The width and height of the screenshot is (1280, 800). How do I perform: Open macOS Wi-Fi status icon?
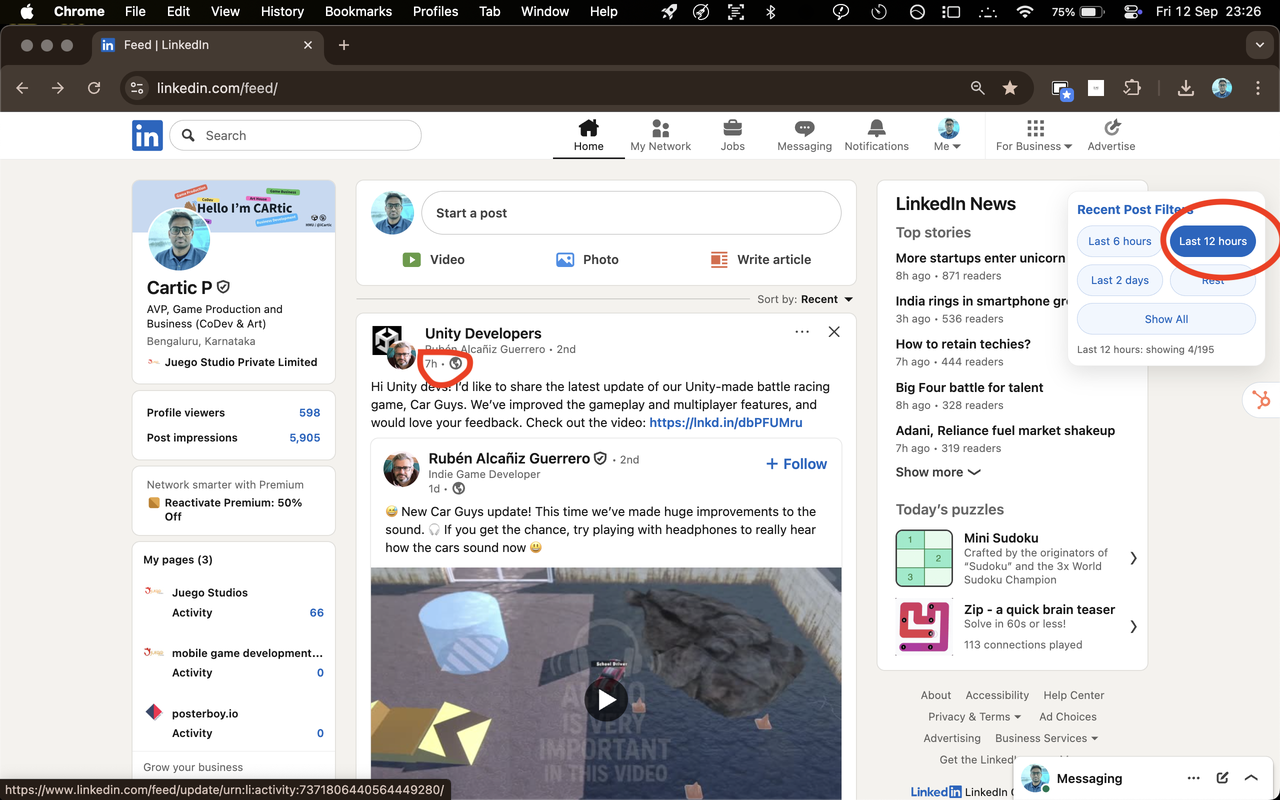1024,11
